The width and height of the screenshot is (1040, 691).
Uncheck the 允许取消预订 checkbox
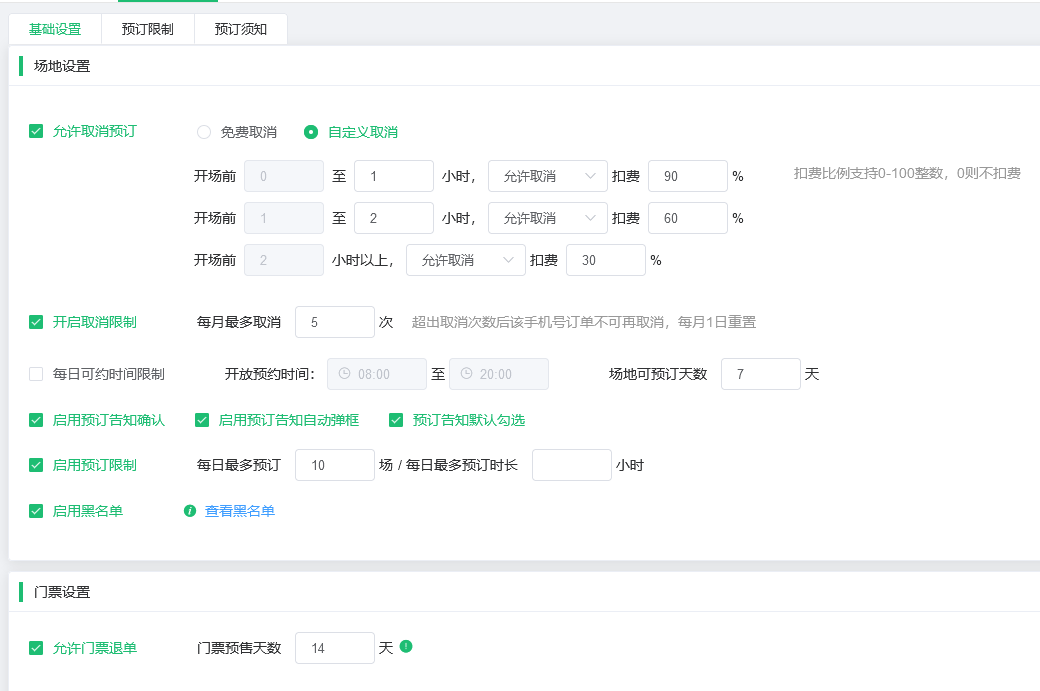35,131
